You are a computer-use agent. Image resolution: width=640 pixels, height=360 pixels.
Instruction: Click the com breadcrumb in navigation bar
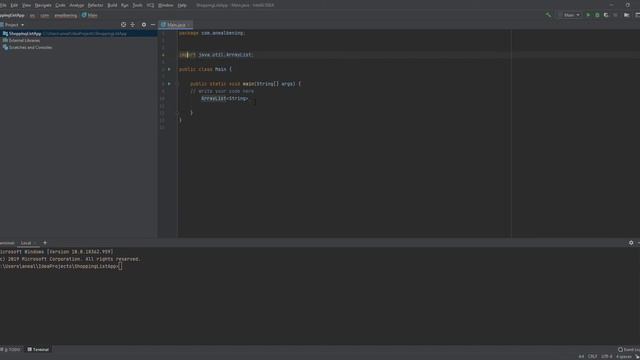coord(44,16)
